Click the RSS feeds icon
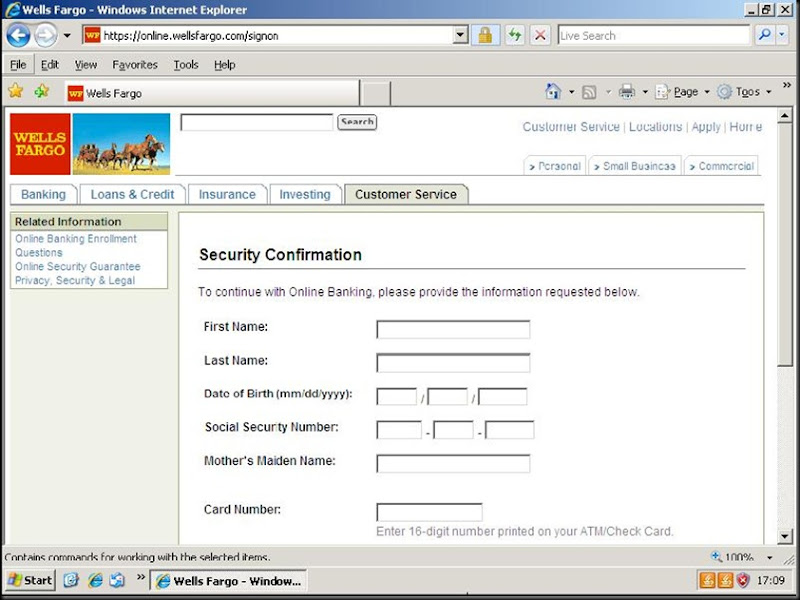Screen dimensions: 800x600 [589, 92]
